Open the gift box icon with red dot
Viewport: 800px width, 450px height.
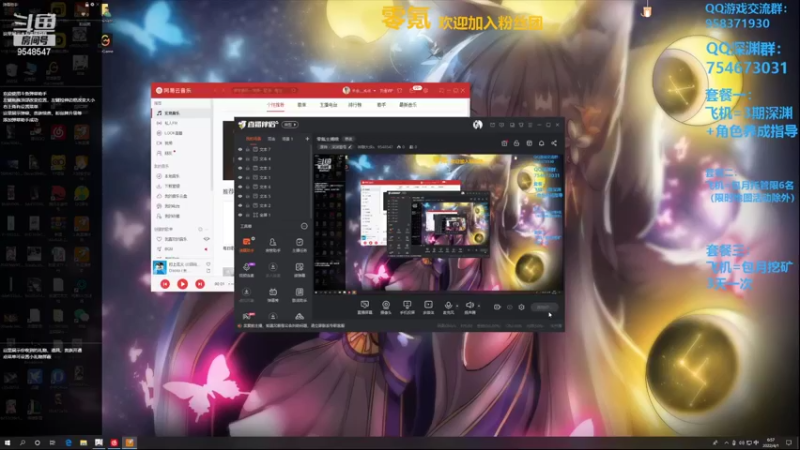point(504,143)
